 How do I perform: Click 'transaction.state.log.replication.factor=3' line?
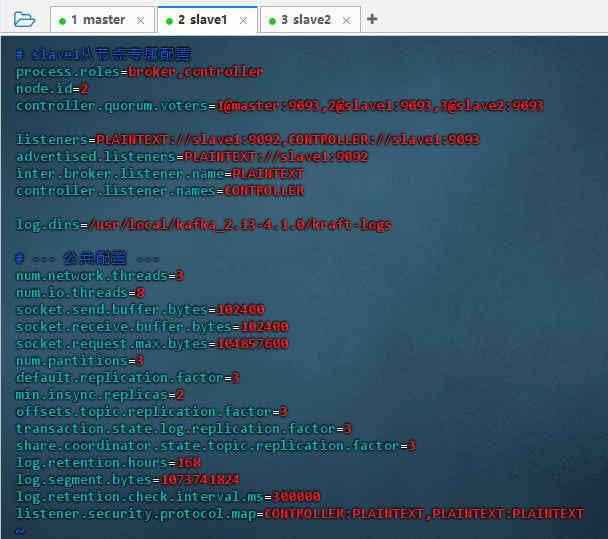point(183,429)
